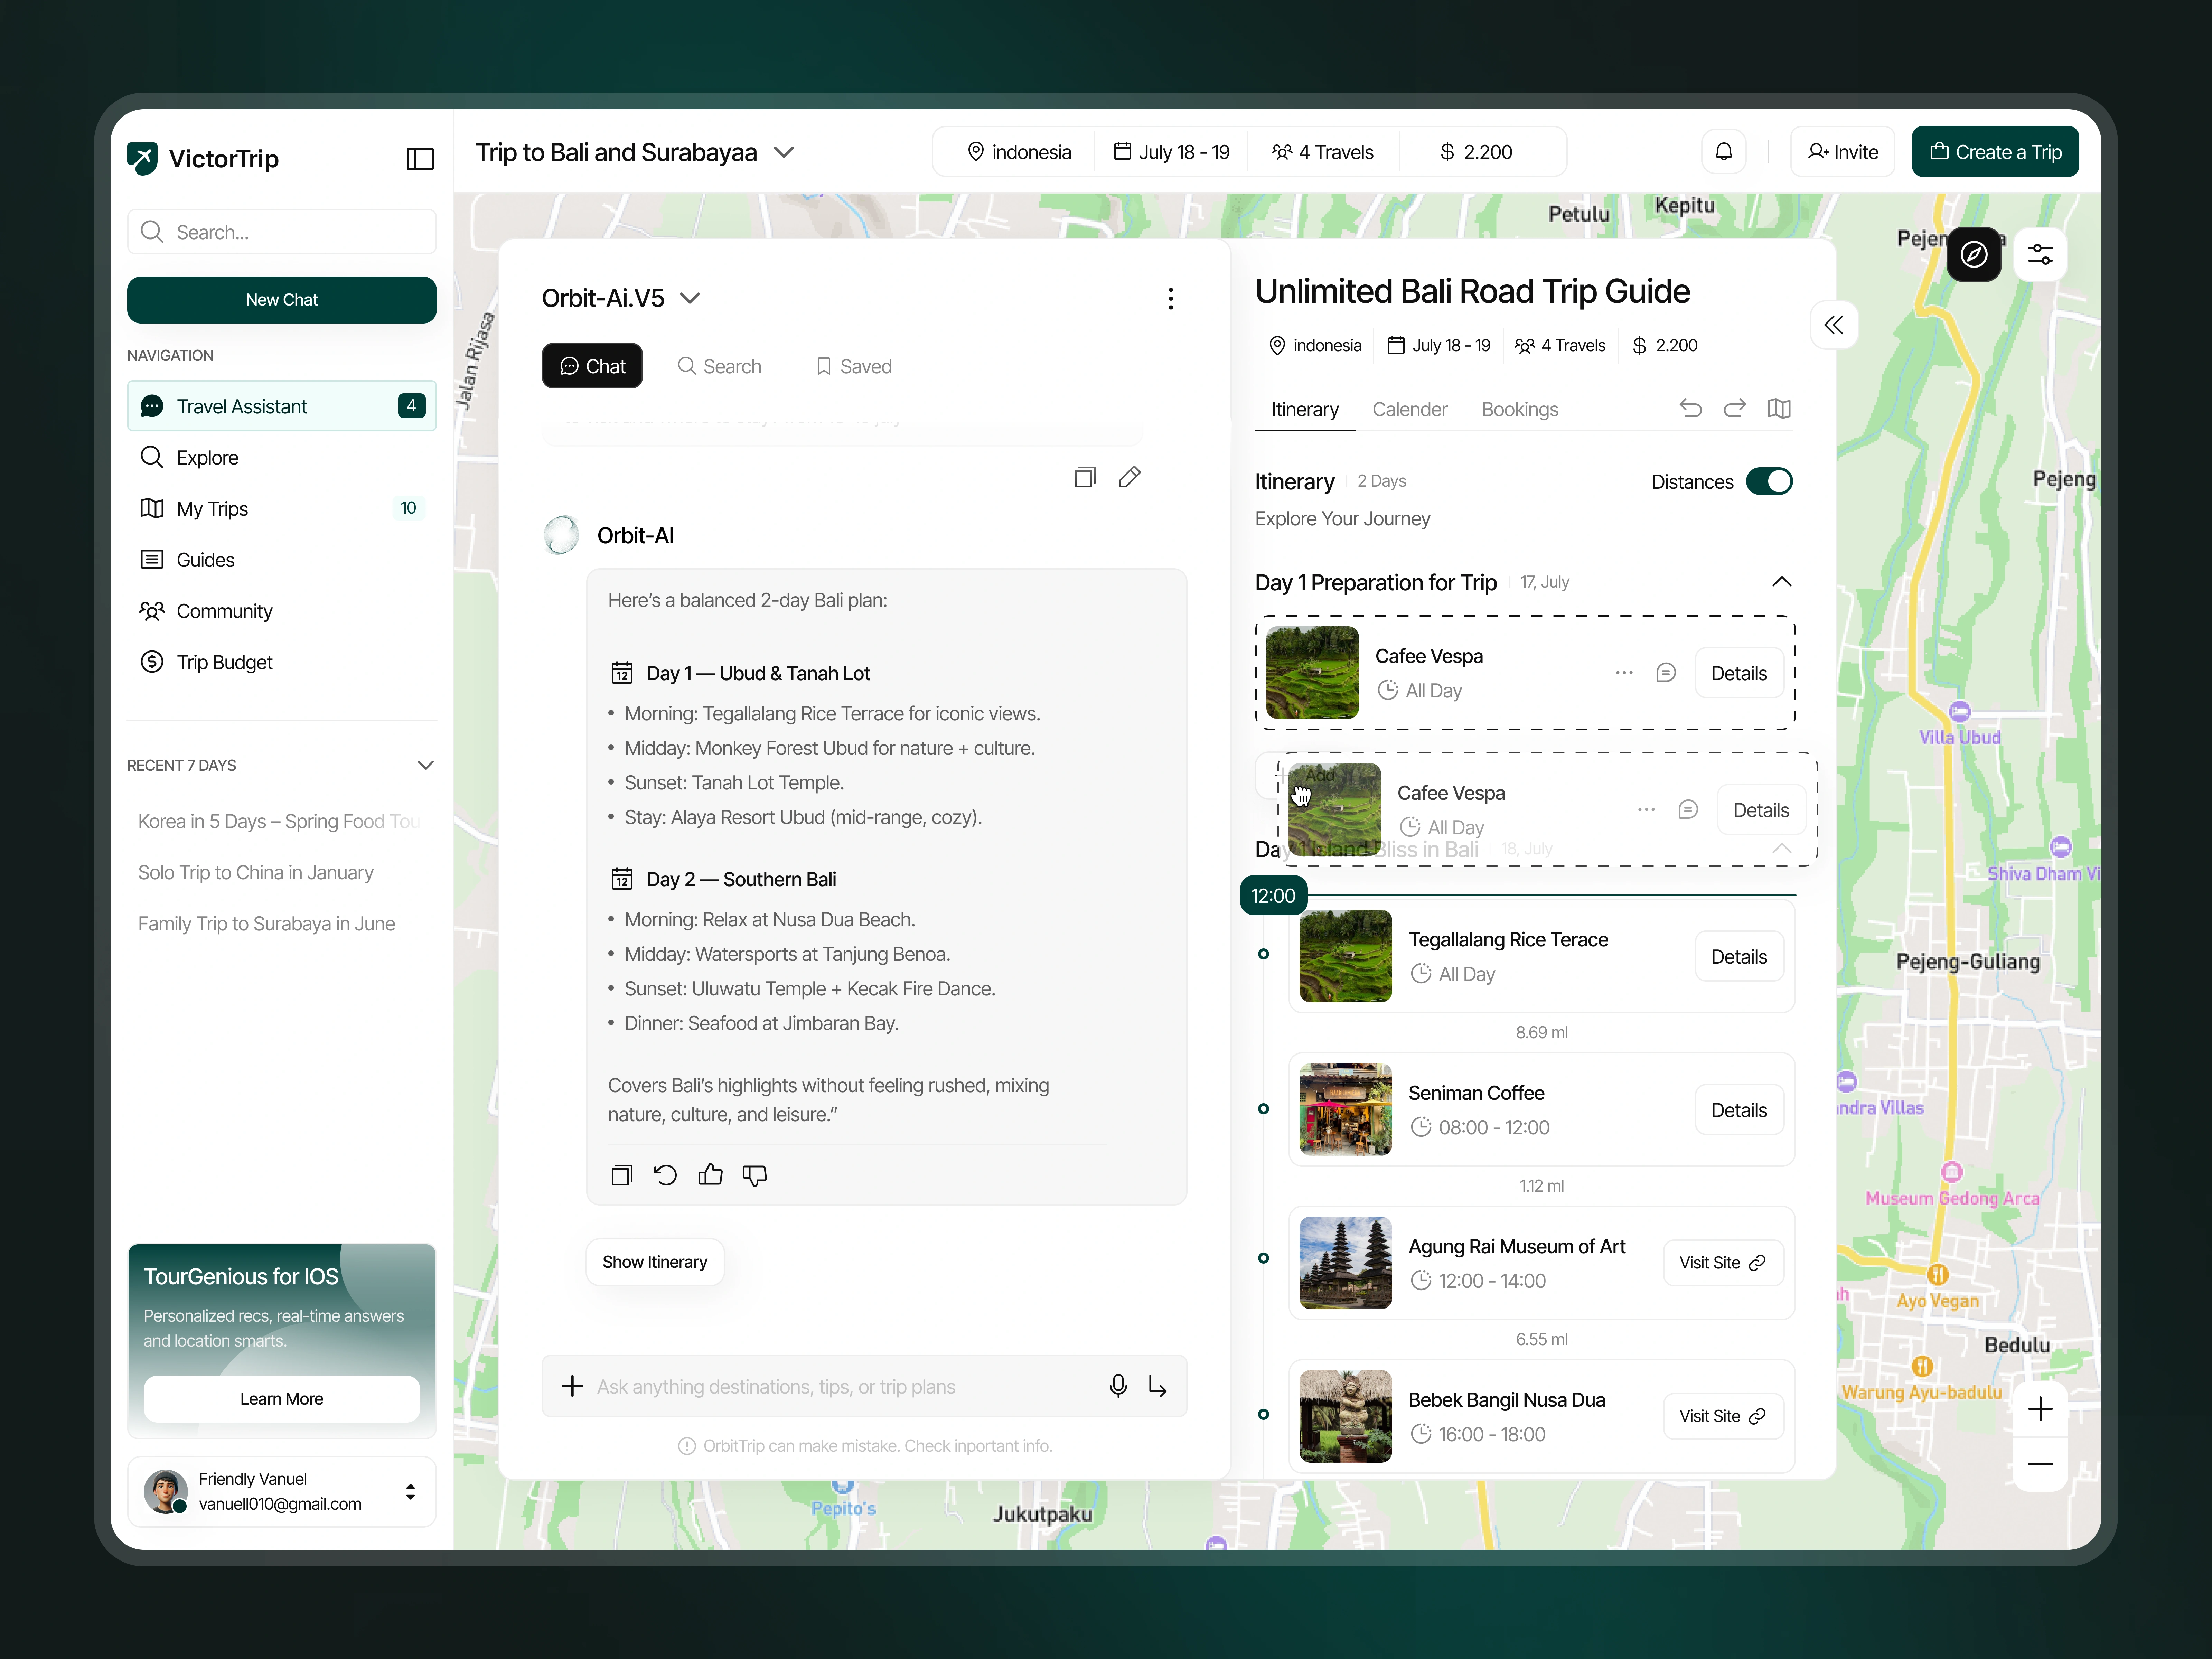Open Orbit-Ai chat three-dot menu
Screen dimensions: 2212x1659
1171,299
